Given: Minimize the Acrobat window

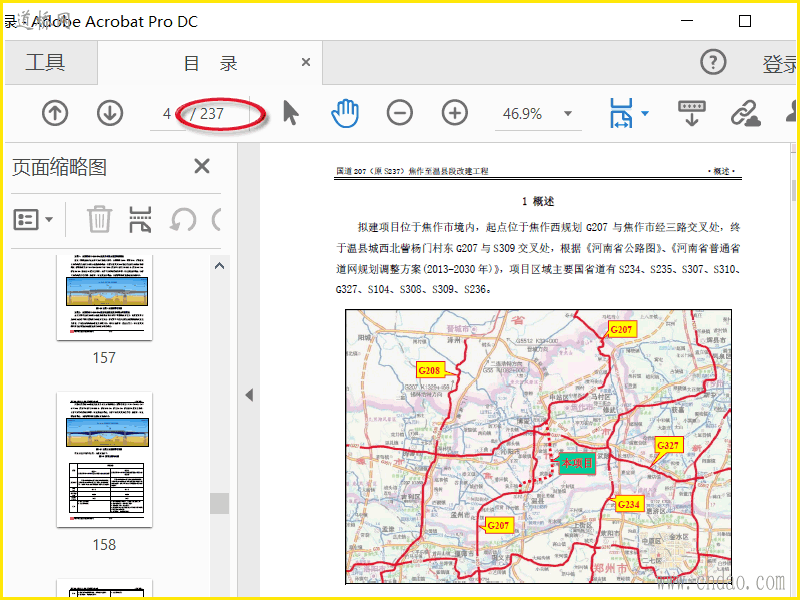Looking at the screenshot, I should click(687, 21).
